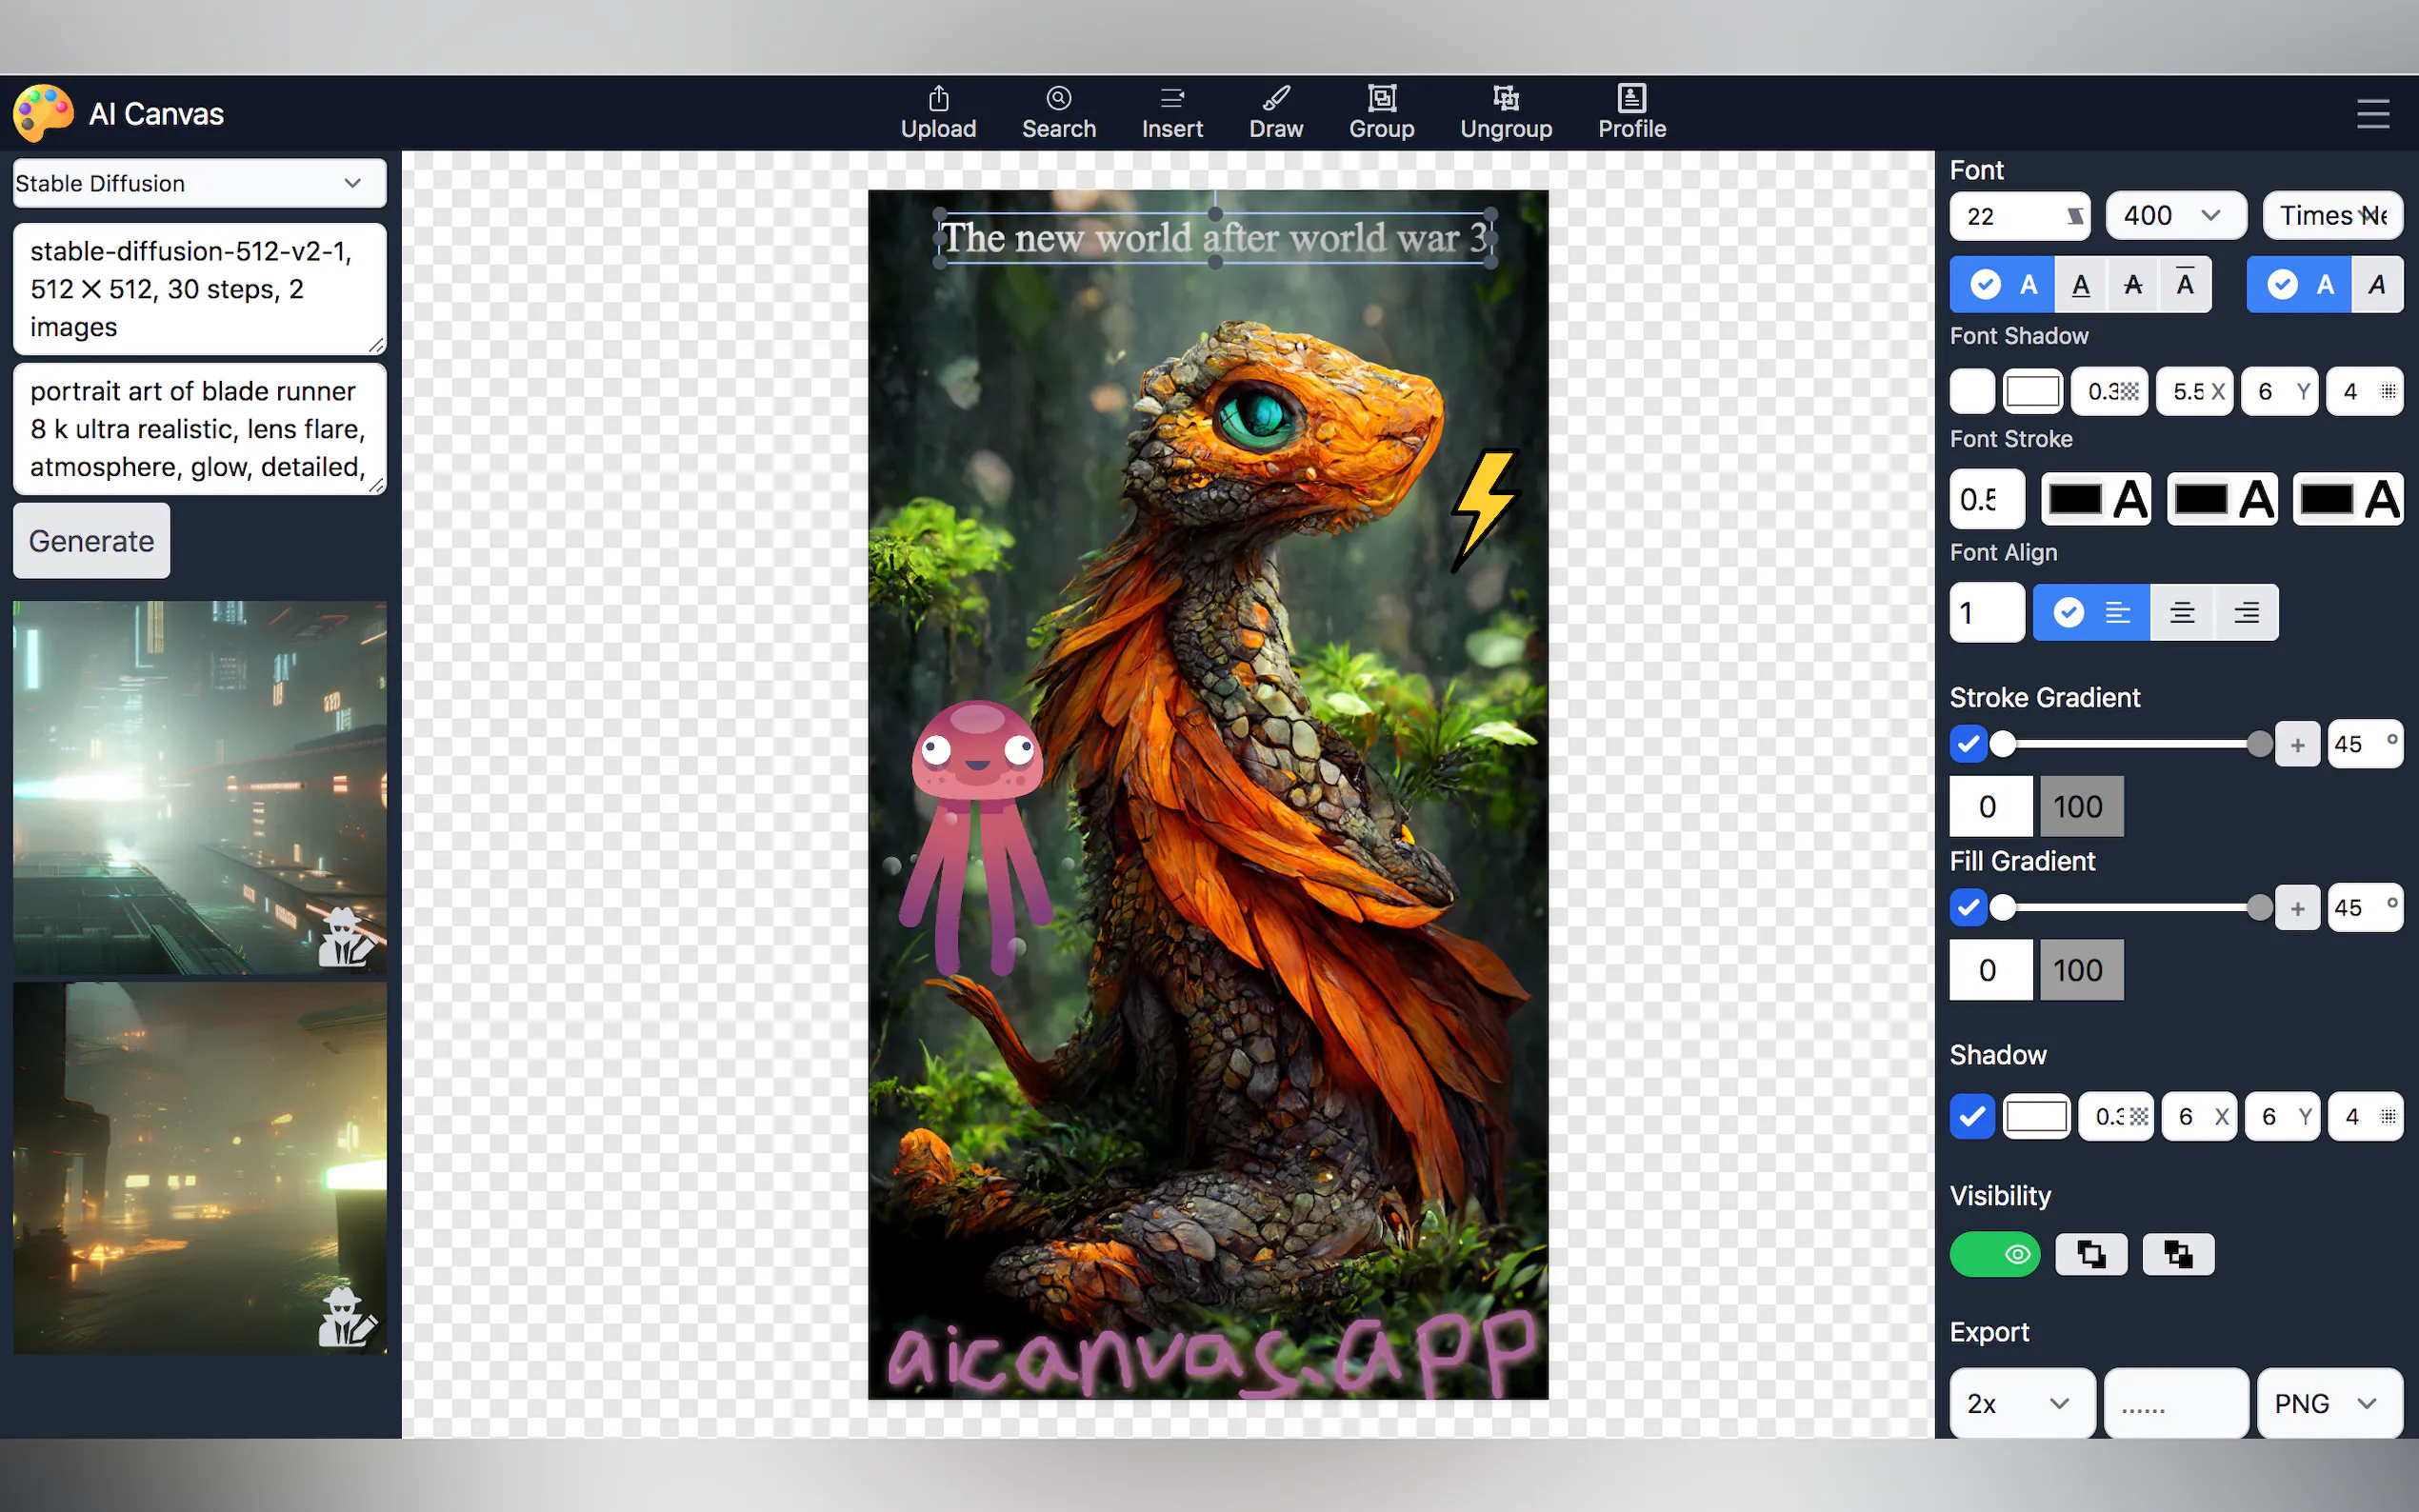Open the Profile menu

(x=1631, y=112)
